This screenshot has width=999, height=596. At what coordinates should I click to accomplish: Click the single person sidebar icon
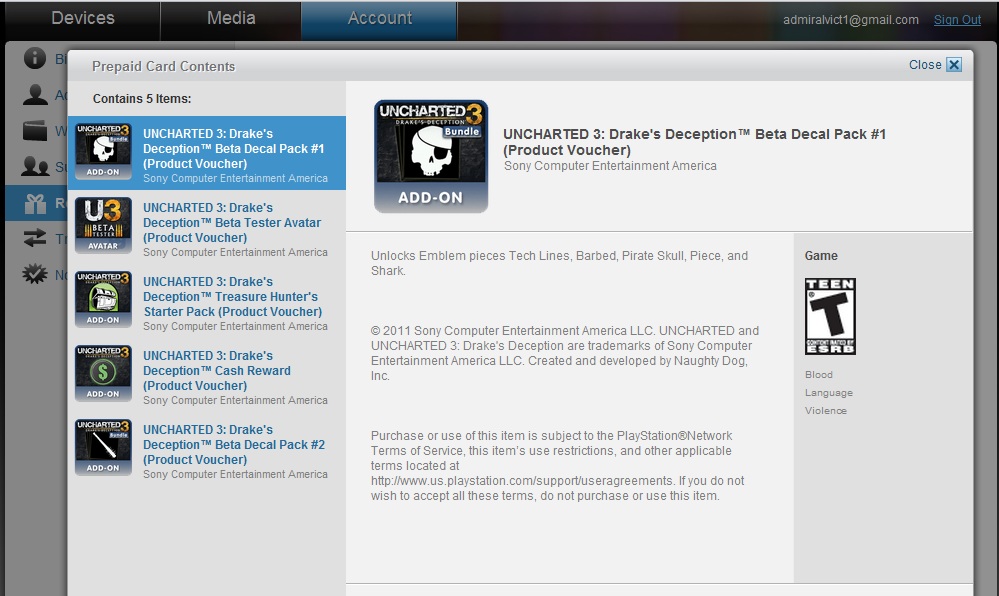click(x=35, y=94)
